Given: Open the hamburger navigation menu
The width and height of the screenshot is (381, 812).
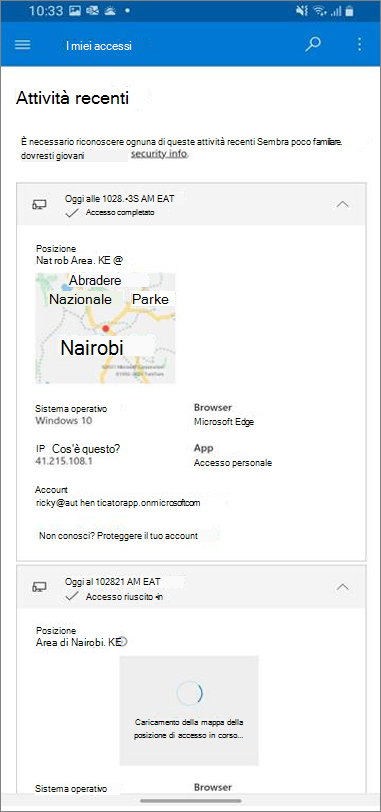Looking at the screenshot, I should click(x=22, y=45).
